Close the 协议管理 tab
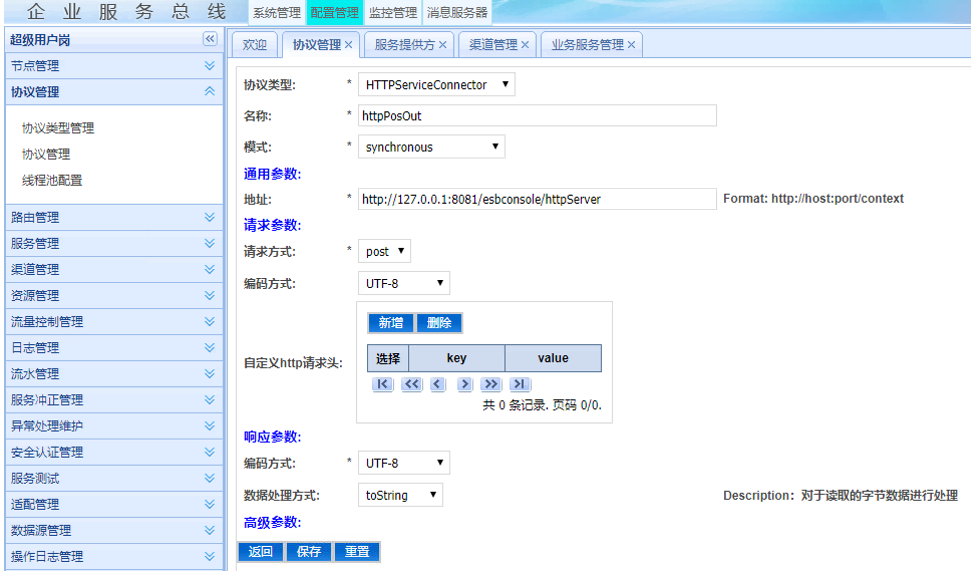 [x=349, y=45]
